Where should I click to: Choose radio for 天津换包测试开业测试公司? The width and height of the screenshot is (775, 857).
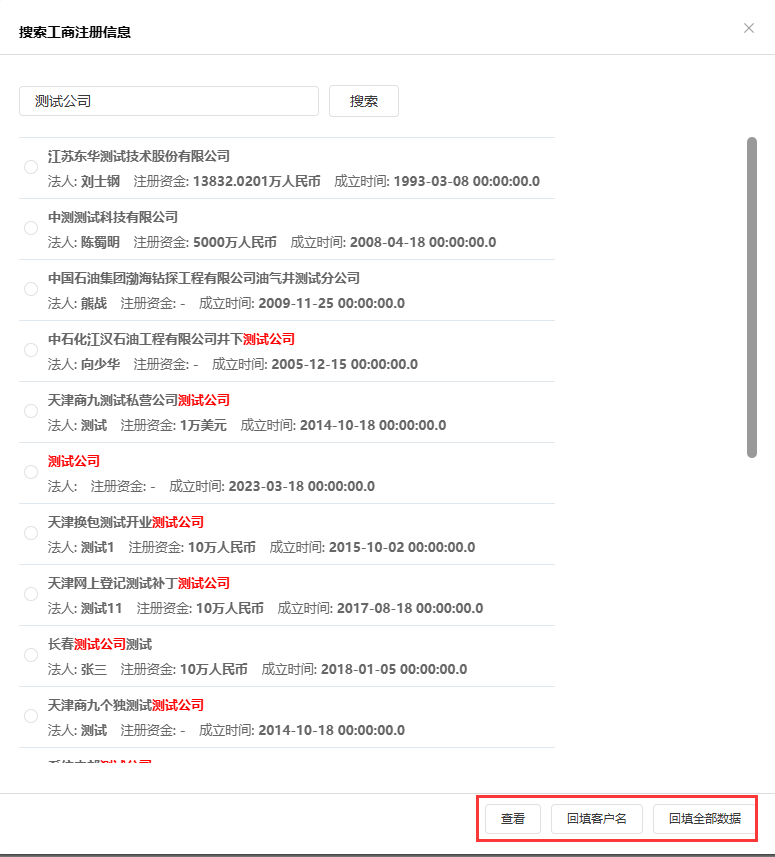pyautogui.click(x=31, y=534)
